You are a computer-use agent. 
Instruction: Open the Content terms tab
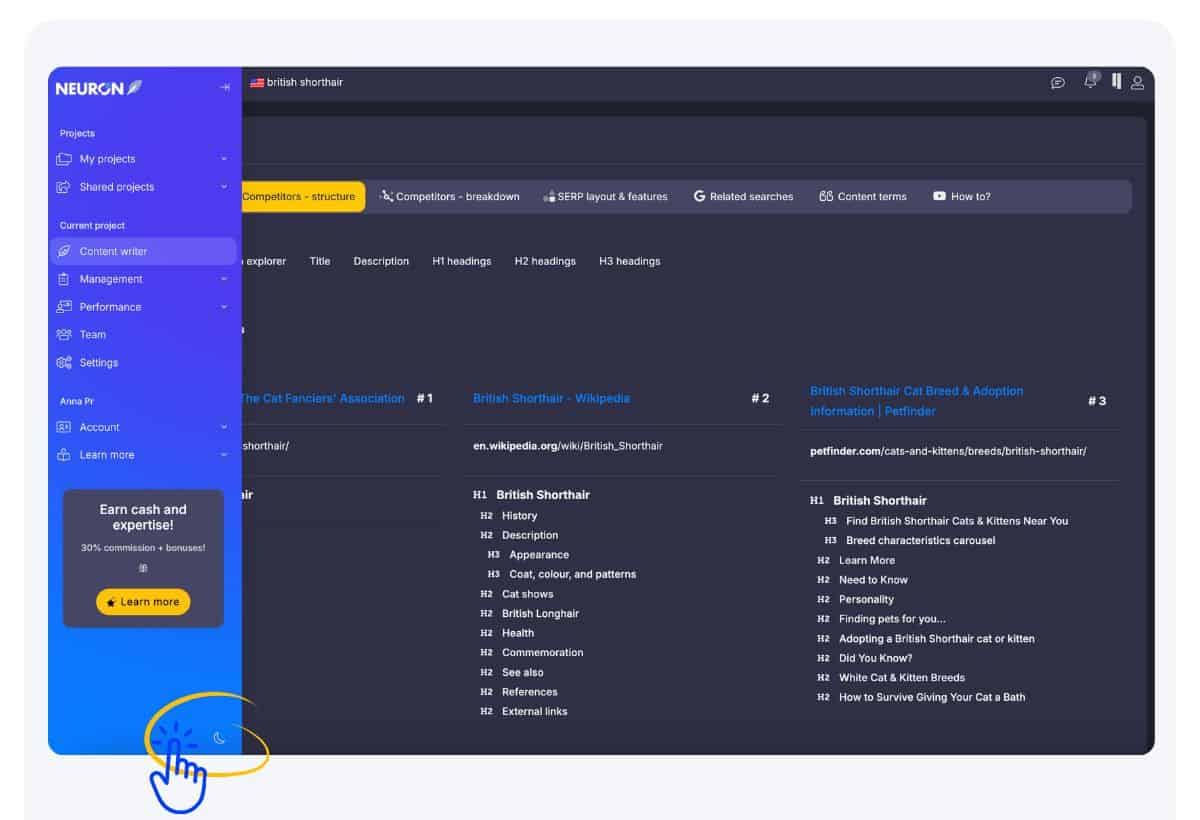coord(862,197)
